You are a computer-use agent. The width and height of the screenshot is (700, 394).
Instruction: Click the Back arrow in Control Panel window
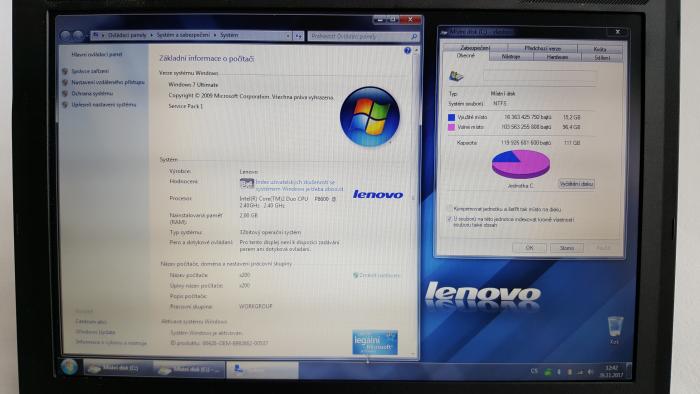[66, 36]
